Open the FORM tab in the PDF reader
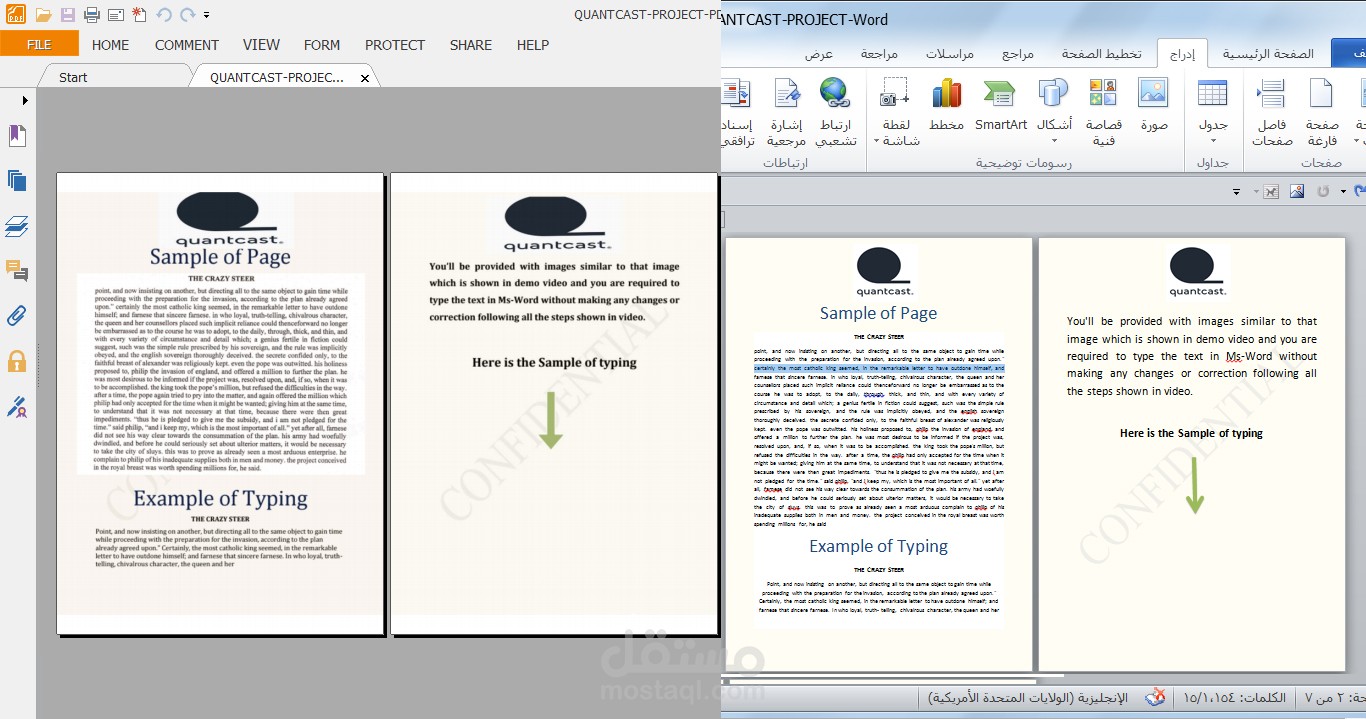This screenshot has width=1366, height=719. [322, 45]
